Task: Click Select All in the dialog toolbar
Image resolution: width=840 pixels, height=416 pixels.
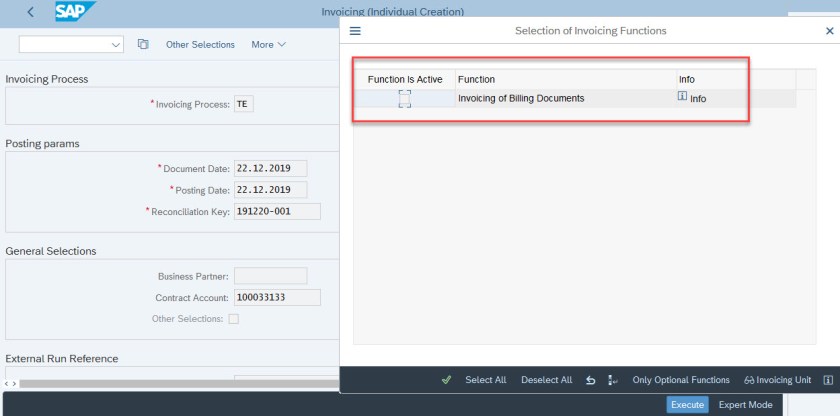Action: click(x=486, y=380)
